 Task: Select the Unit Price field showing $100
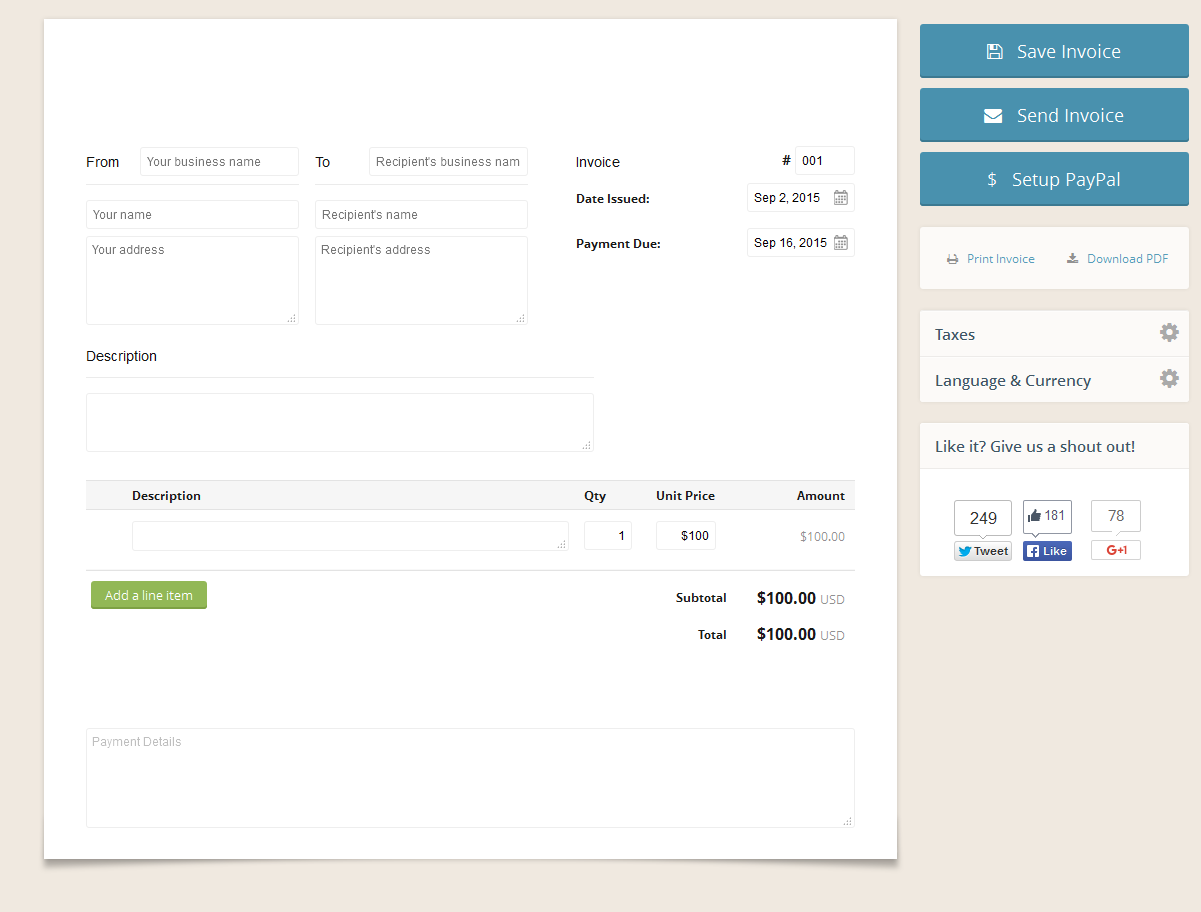point(685,535)
